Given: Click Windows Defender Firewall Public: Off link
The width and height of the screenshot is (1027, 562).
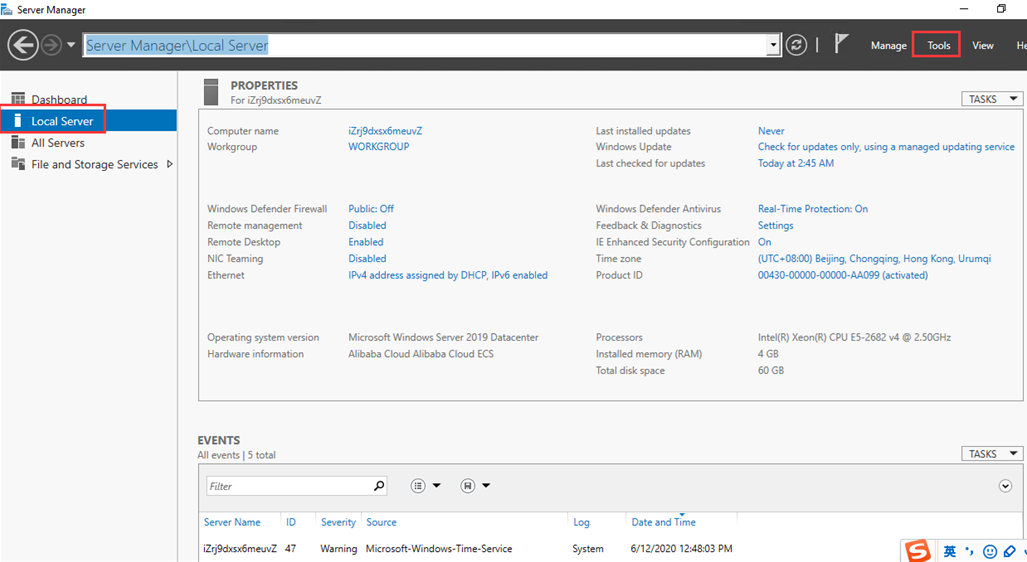Looking at the screenshot, I should pyautogui.click(x=371, y=208).
